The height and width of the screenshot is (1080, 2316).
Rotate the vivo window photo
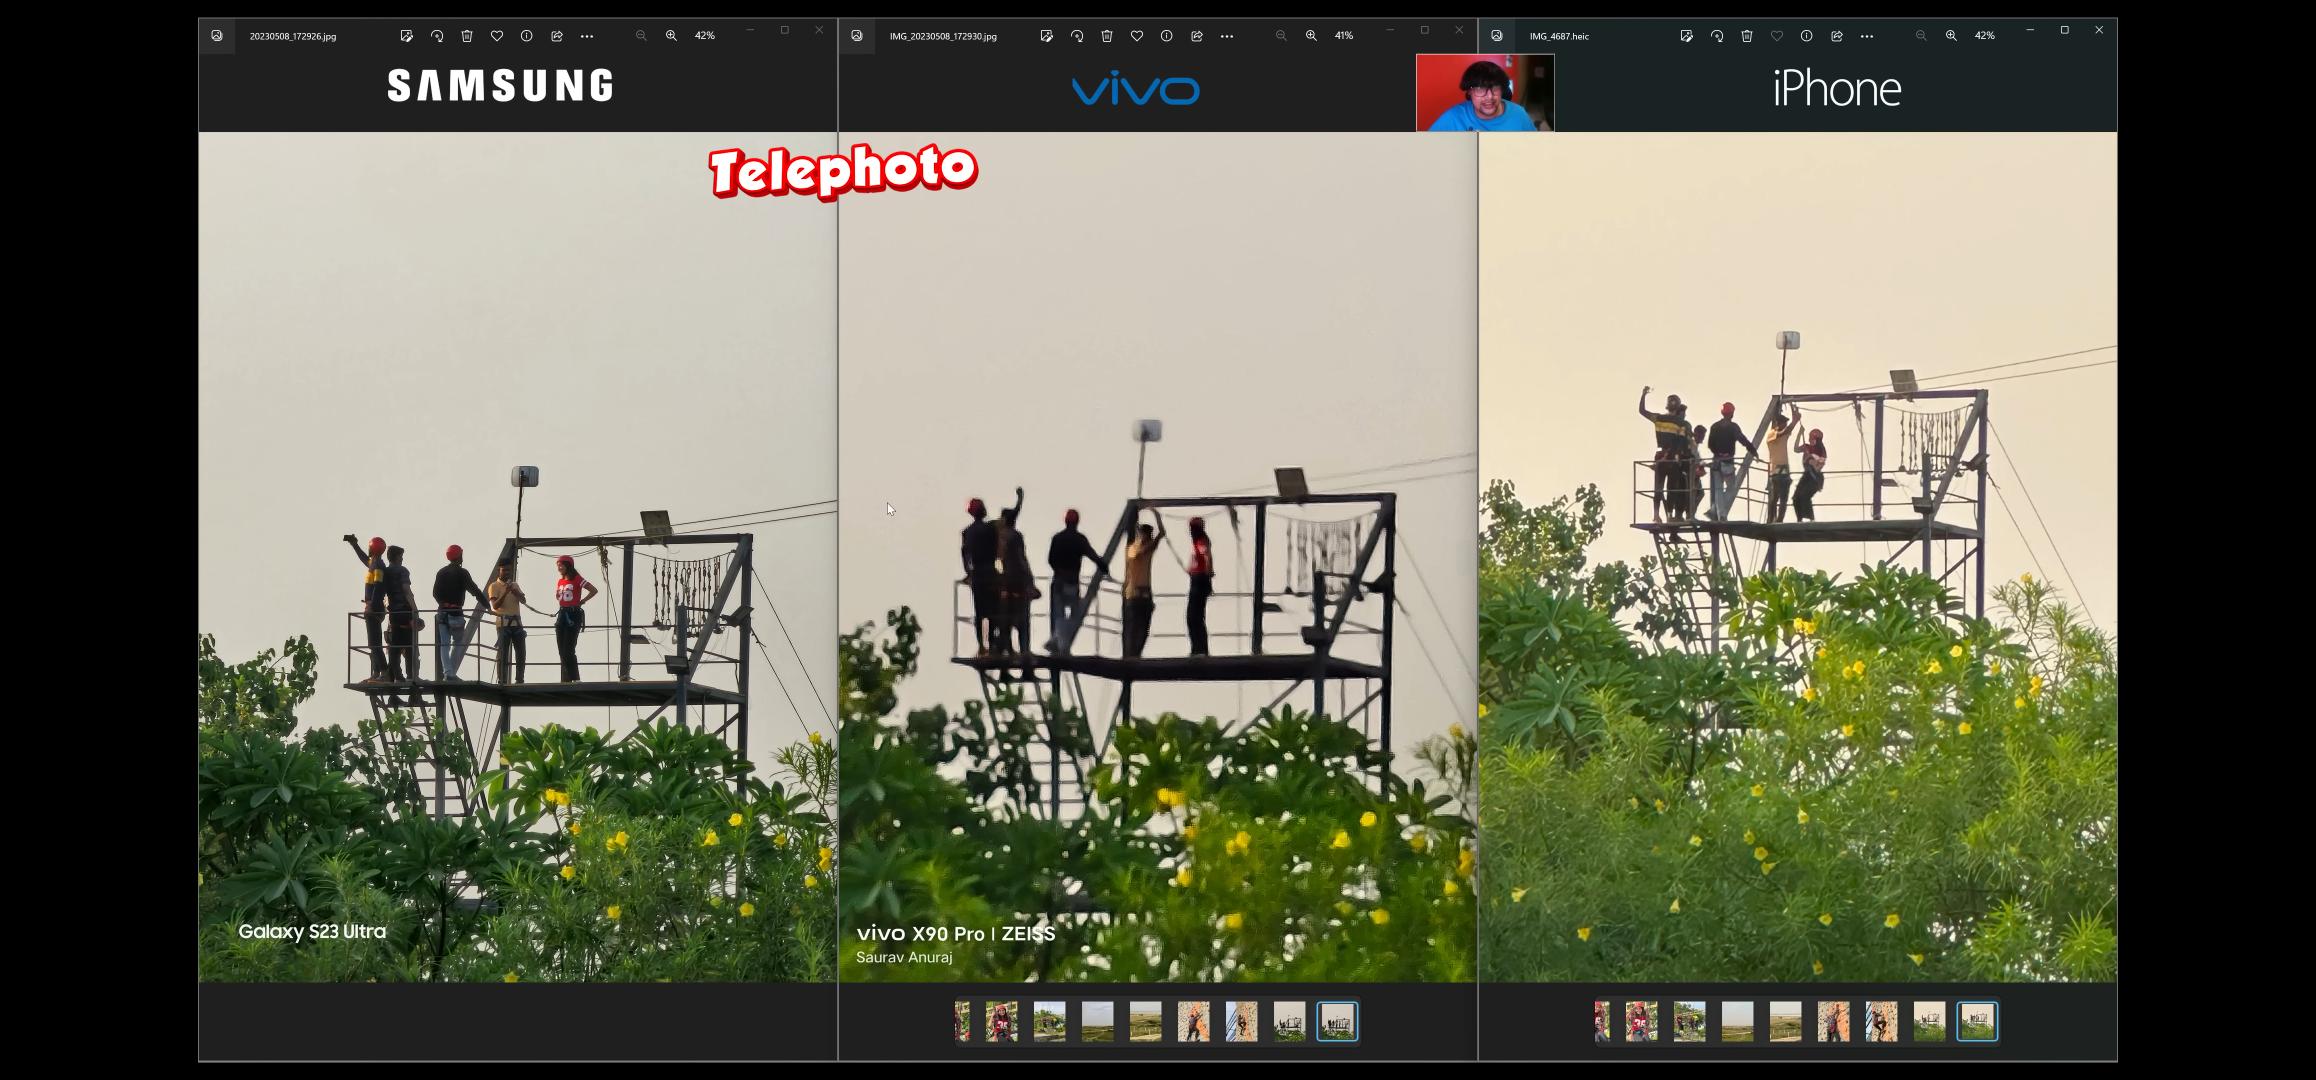click(1077, 36)
